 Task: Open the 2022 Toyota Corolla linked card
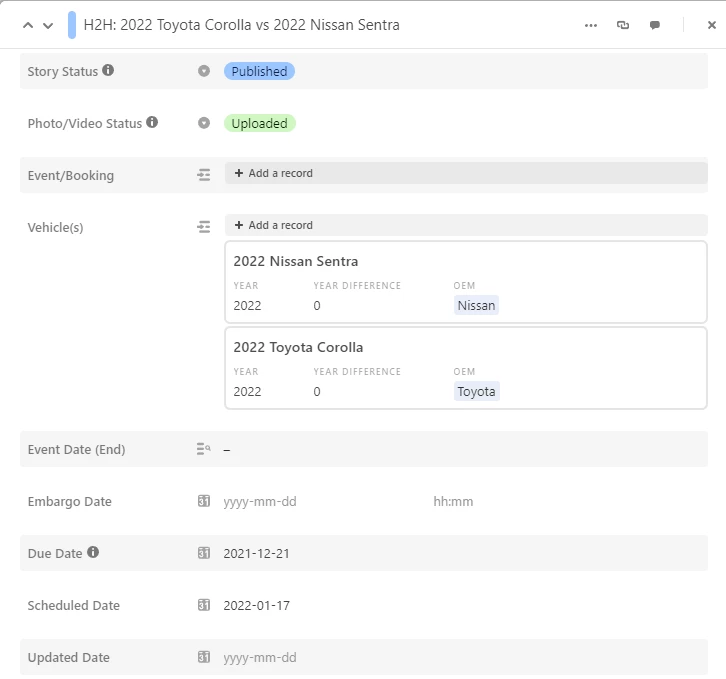point(466,368)
